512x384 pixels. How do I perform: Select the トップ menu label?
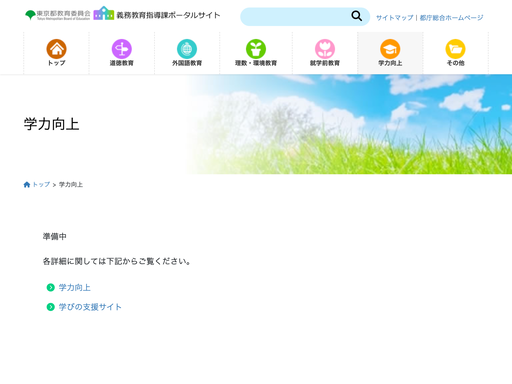(56, 63)
